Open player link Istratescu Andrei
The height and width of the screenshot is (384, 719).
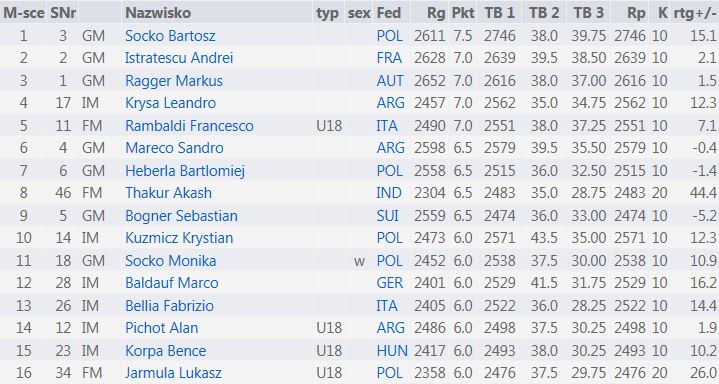pos(179,58)
